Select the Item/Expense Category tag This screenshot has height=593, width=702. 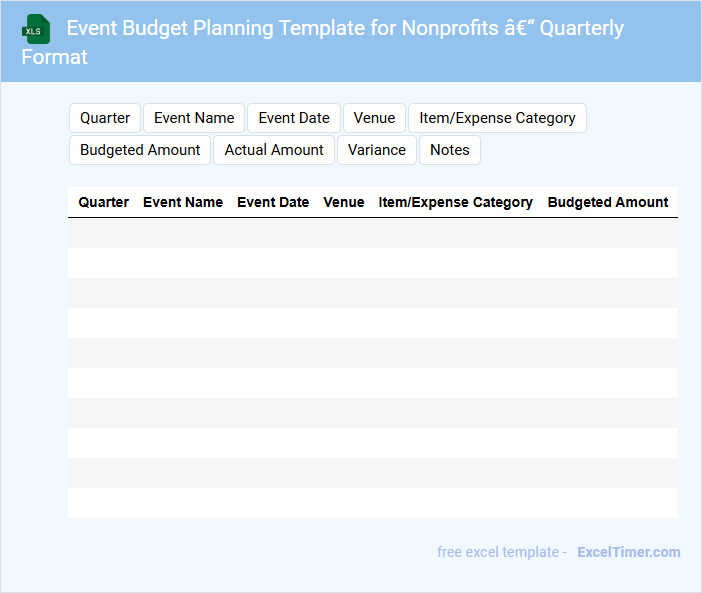pos(497,118)
